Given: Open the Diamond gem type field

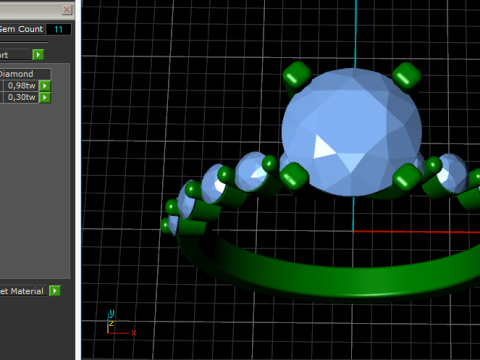Looking at the screenshot, I should point(25,74).
